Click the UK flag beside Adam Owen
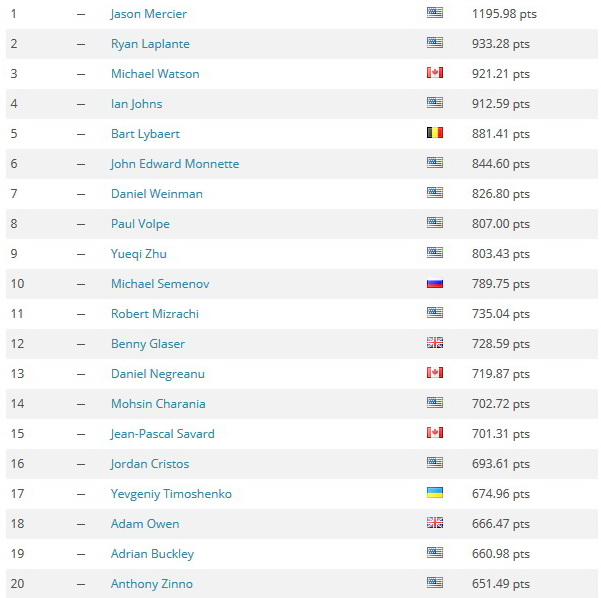This screenshot has width=601, height=598. [x=435, y=522]
